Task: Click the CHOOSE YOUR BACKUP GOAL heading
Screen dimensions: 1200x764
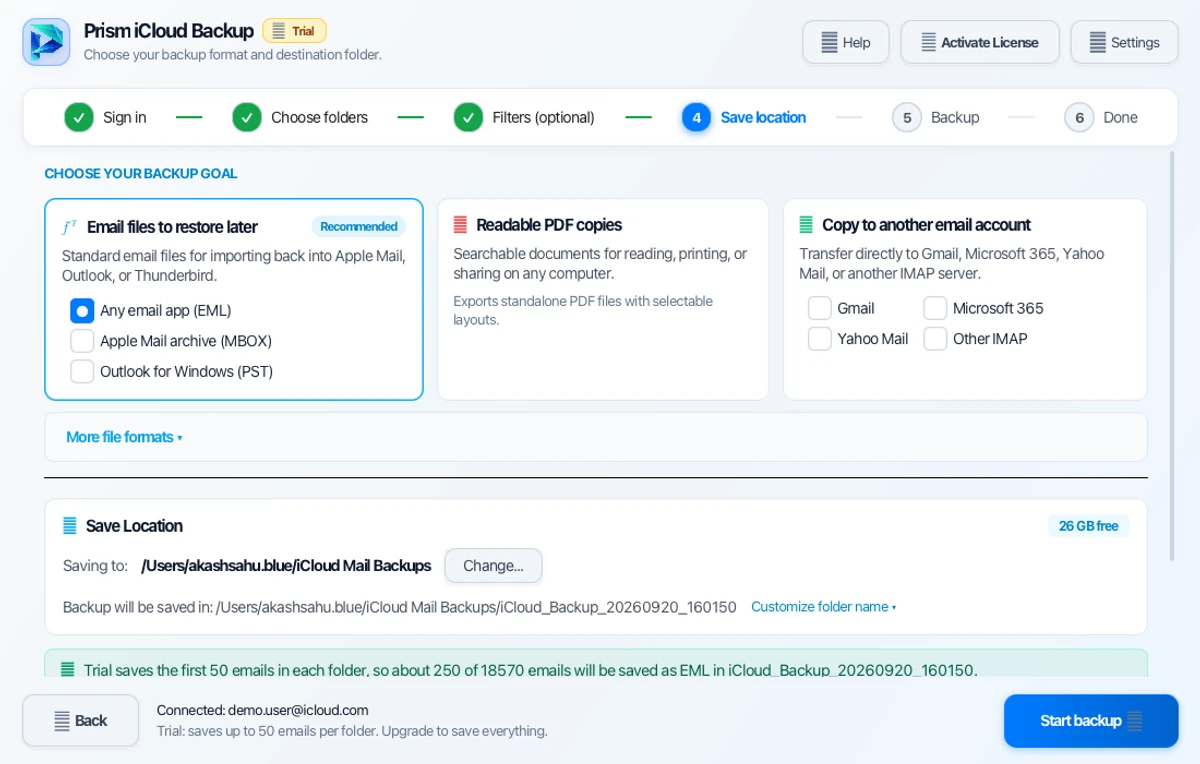Action: pos(141,173)
